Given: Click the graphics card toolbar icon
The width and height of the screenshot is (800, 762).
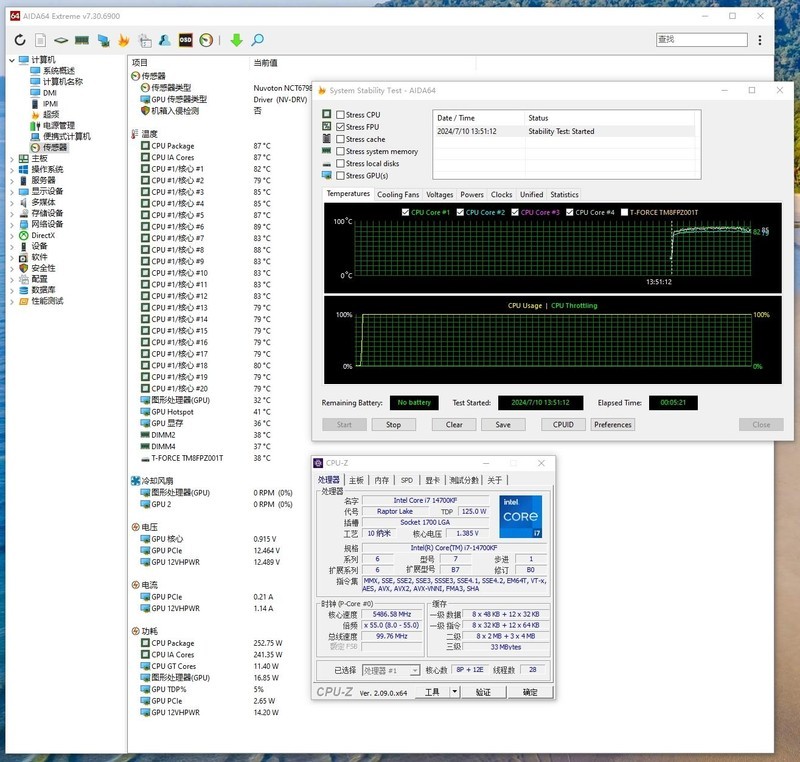Looking at the screenshot, I should (x=103, y=42).
